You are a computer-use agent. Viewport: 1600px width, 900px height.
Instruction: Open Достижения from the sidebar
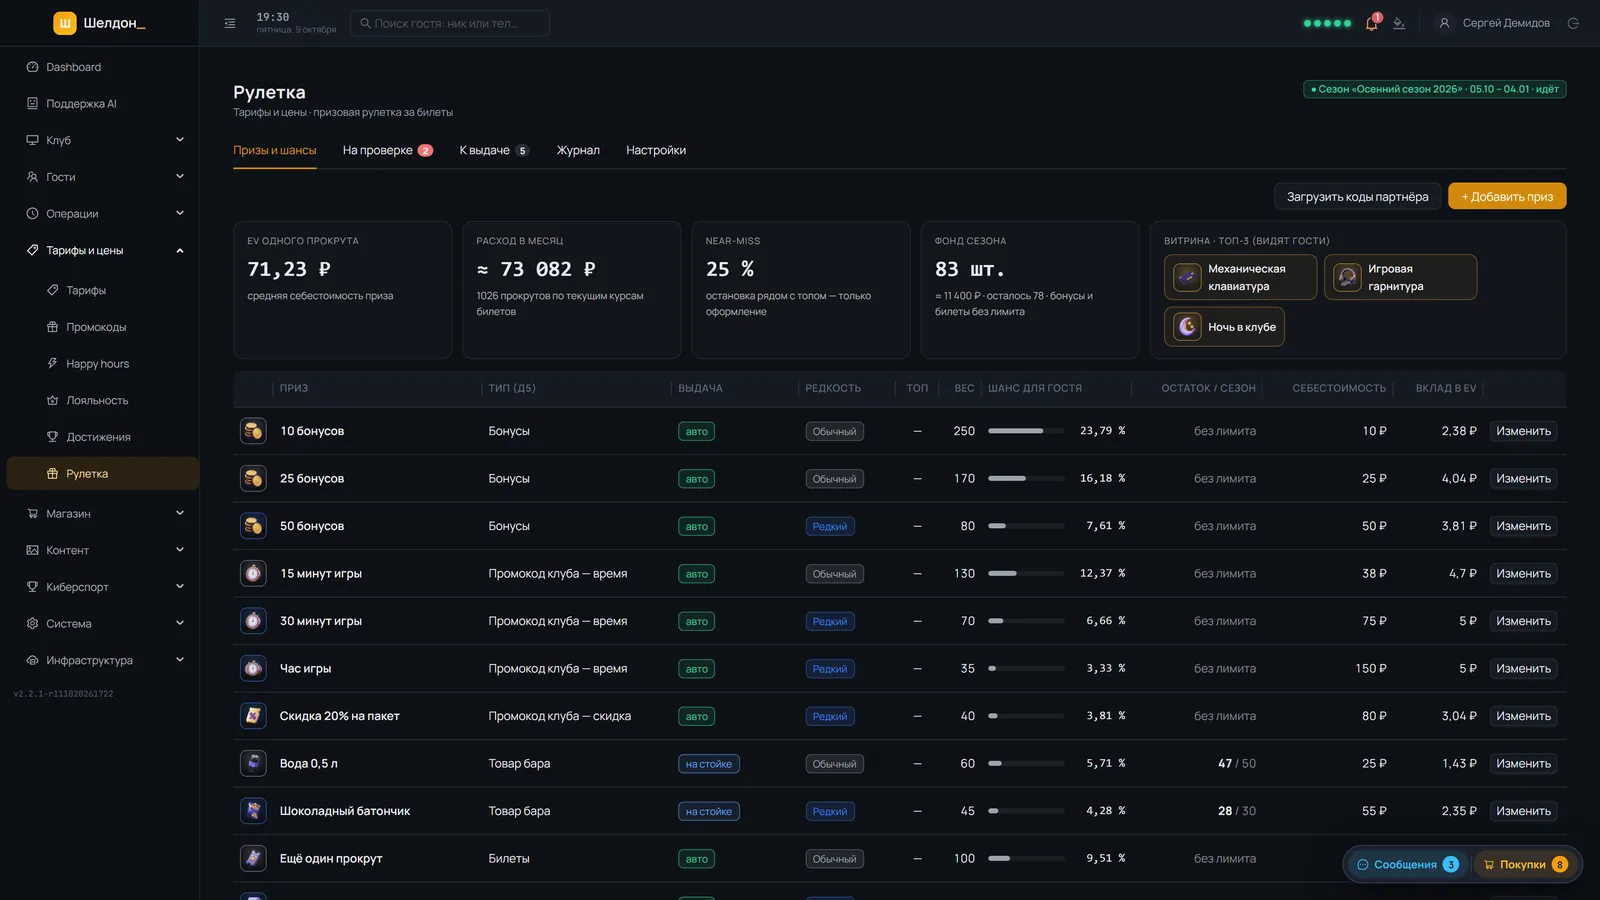point(100,437)
